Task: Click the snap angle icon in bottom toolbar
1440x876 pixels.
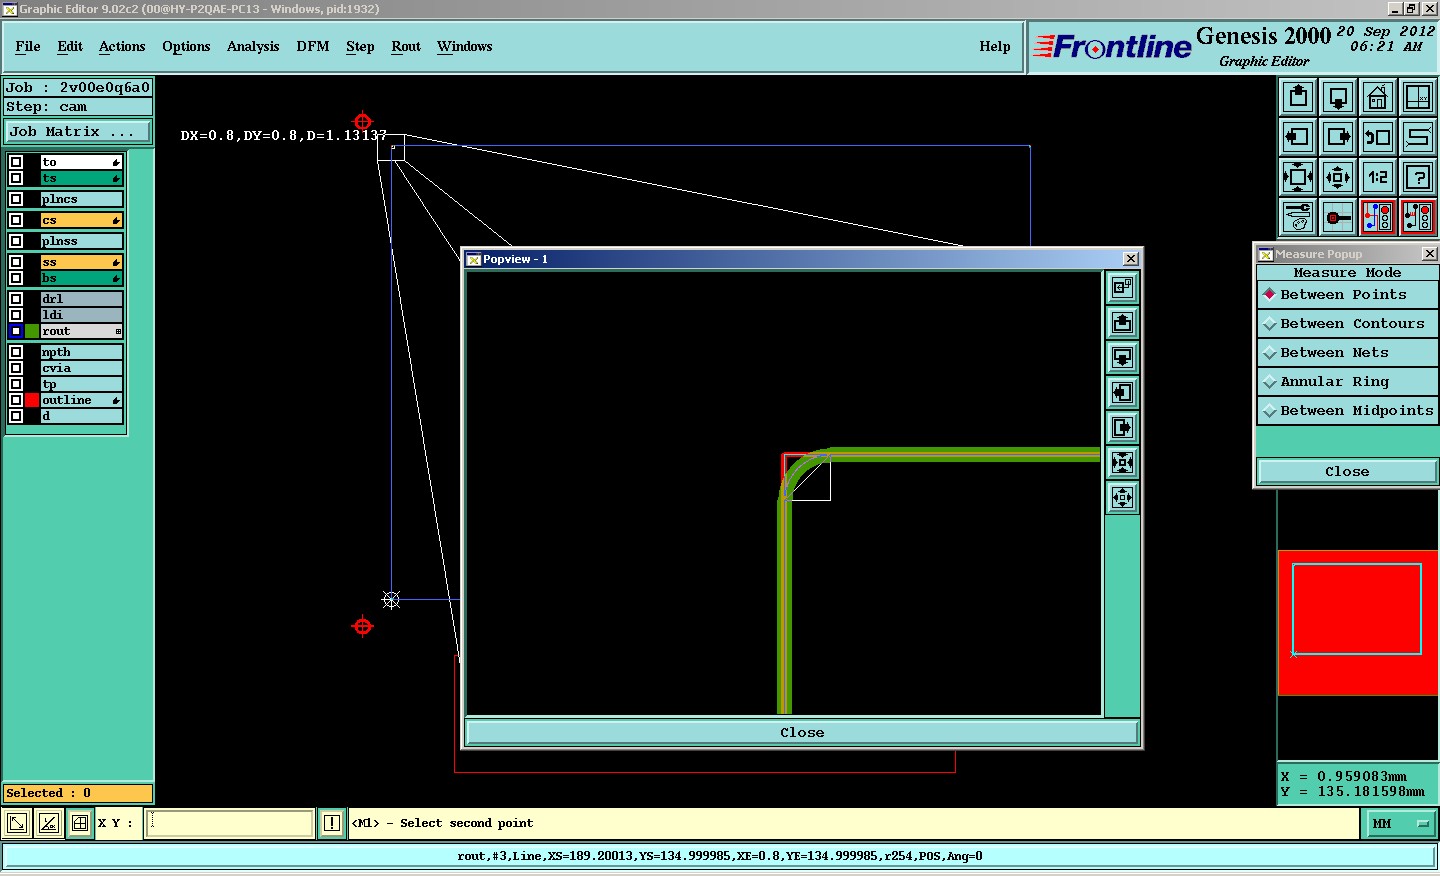Action: click(48, 823)
